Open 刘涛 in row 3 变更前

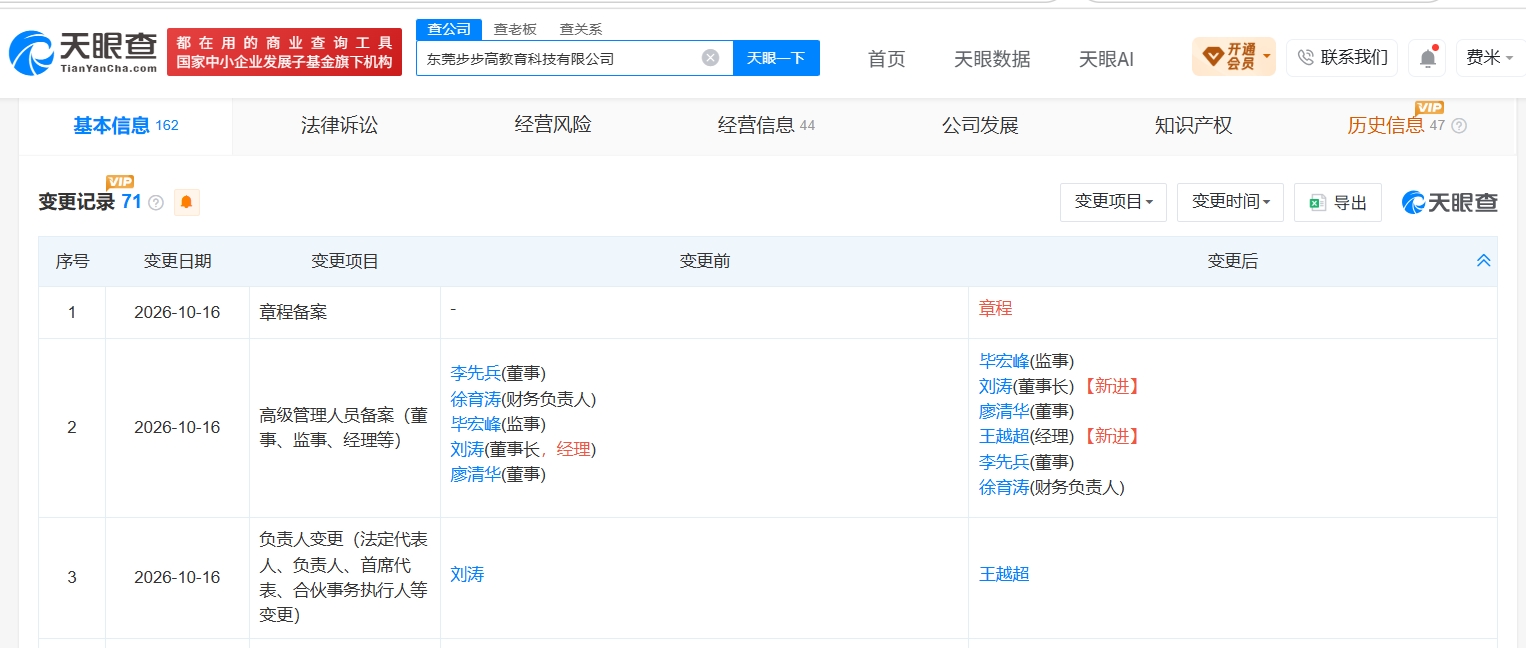tap(467, 575)
